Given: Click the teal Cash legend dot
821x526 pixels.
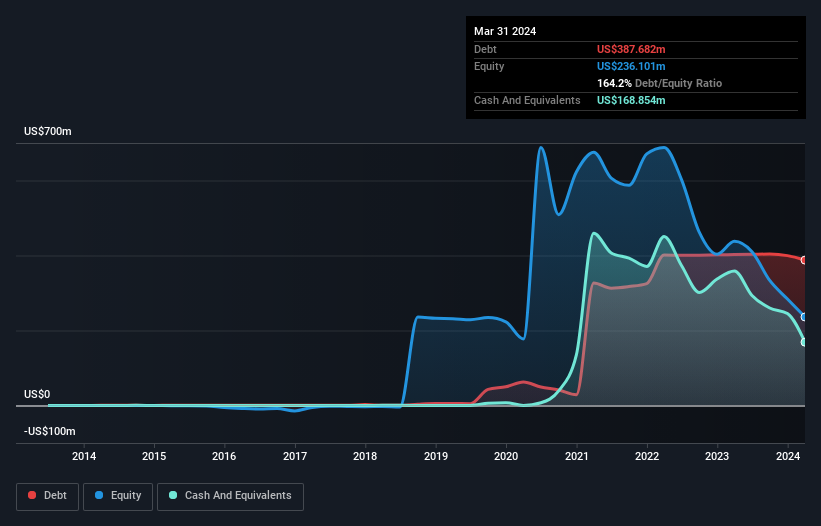Looking at the screenshot, I should coord(173,495).
